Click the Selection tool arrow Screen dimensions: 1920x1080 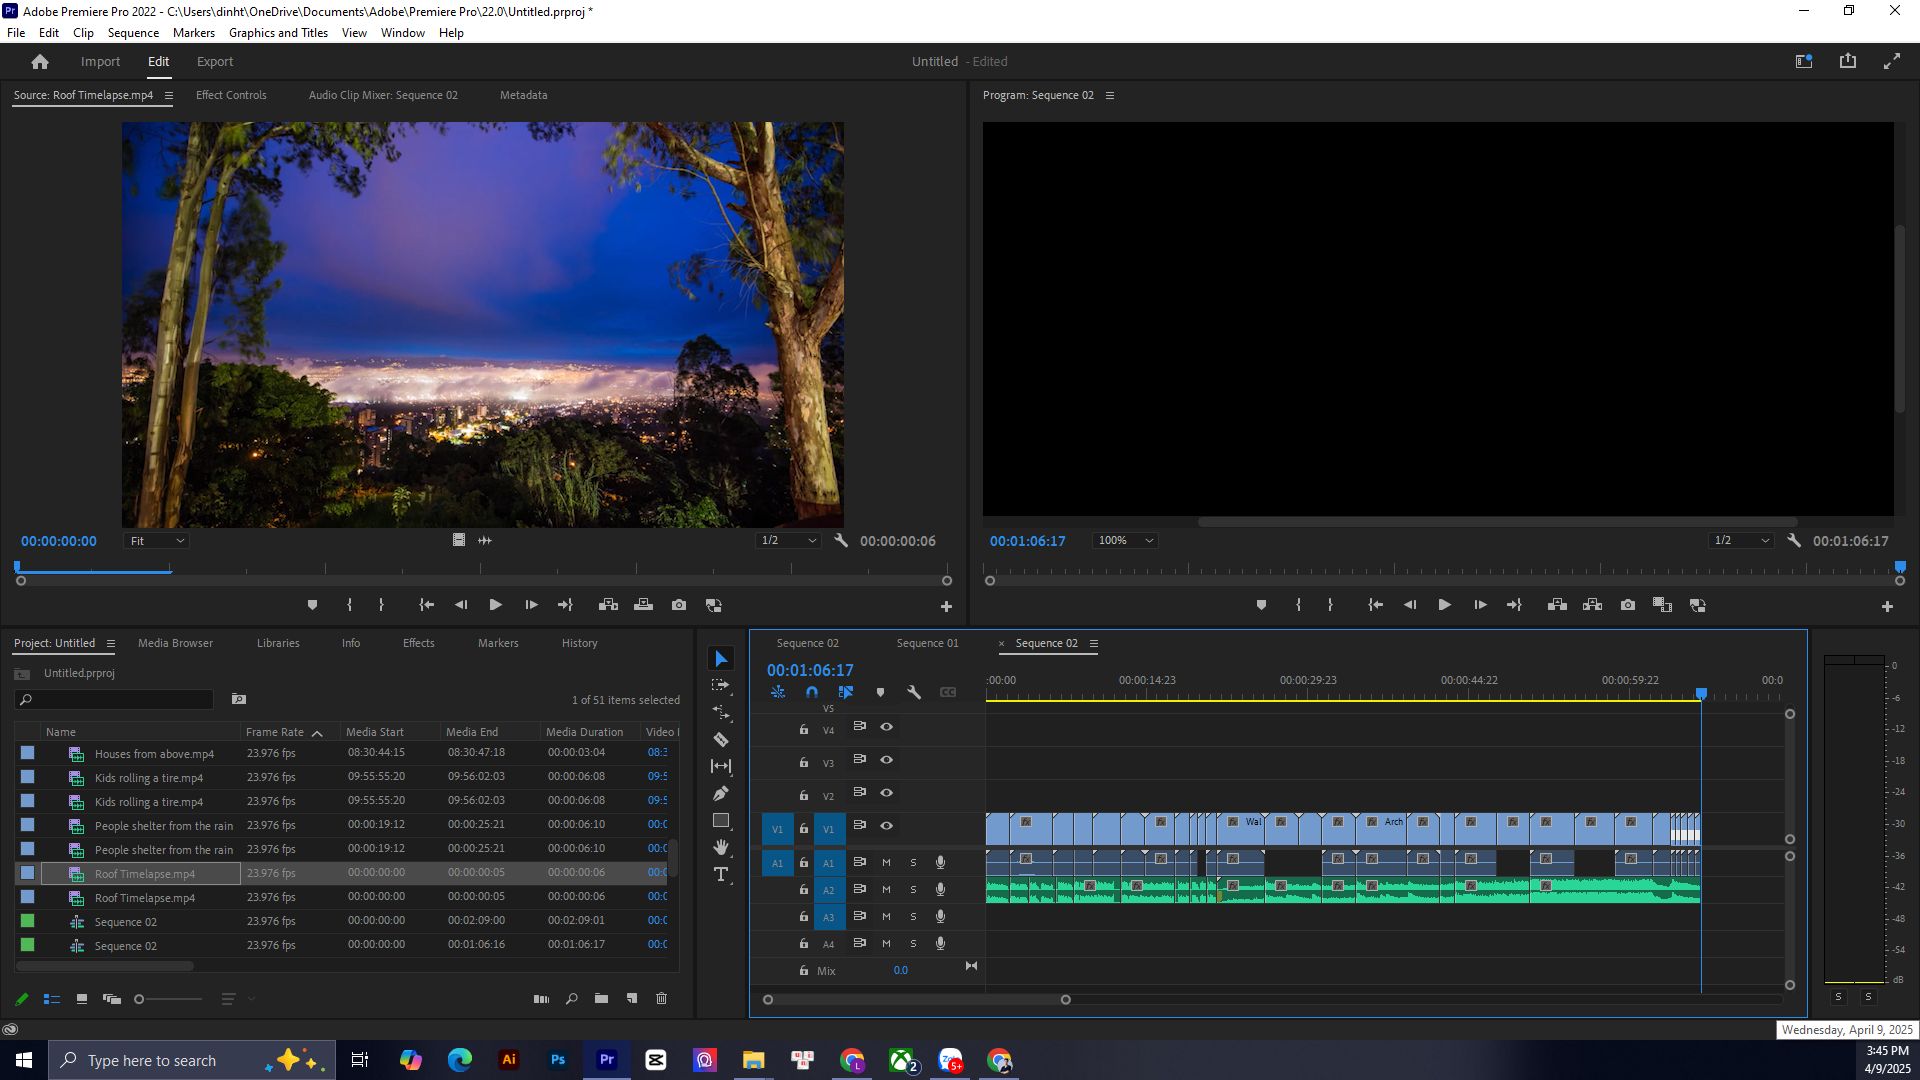click(720, 659)
